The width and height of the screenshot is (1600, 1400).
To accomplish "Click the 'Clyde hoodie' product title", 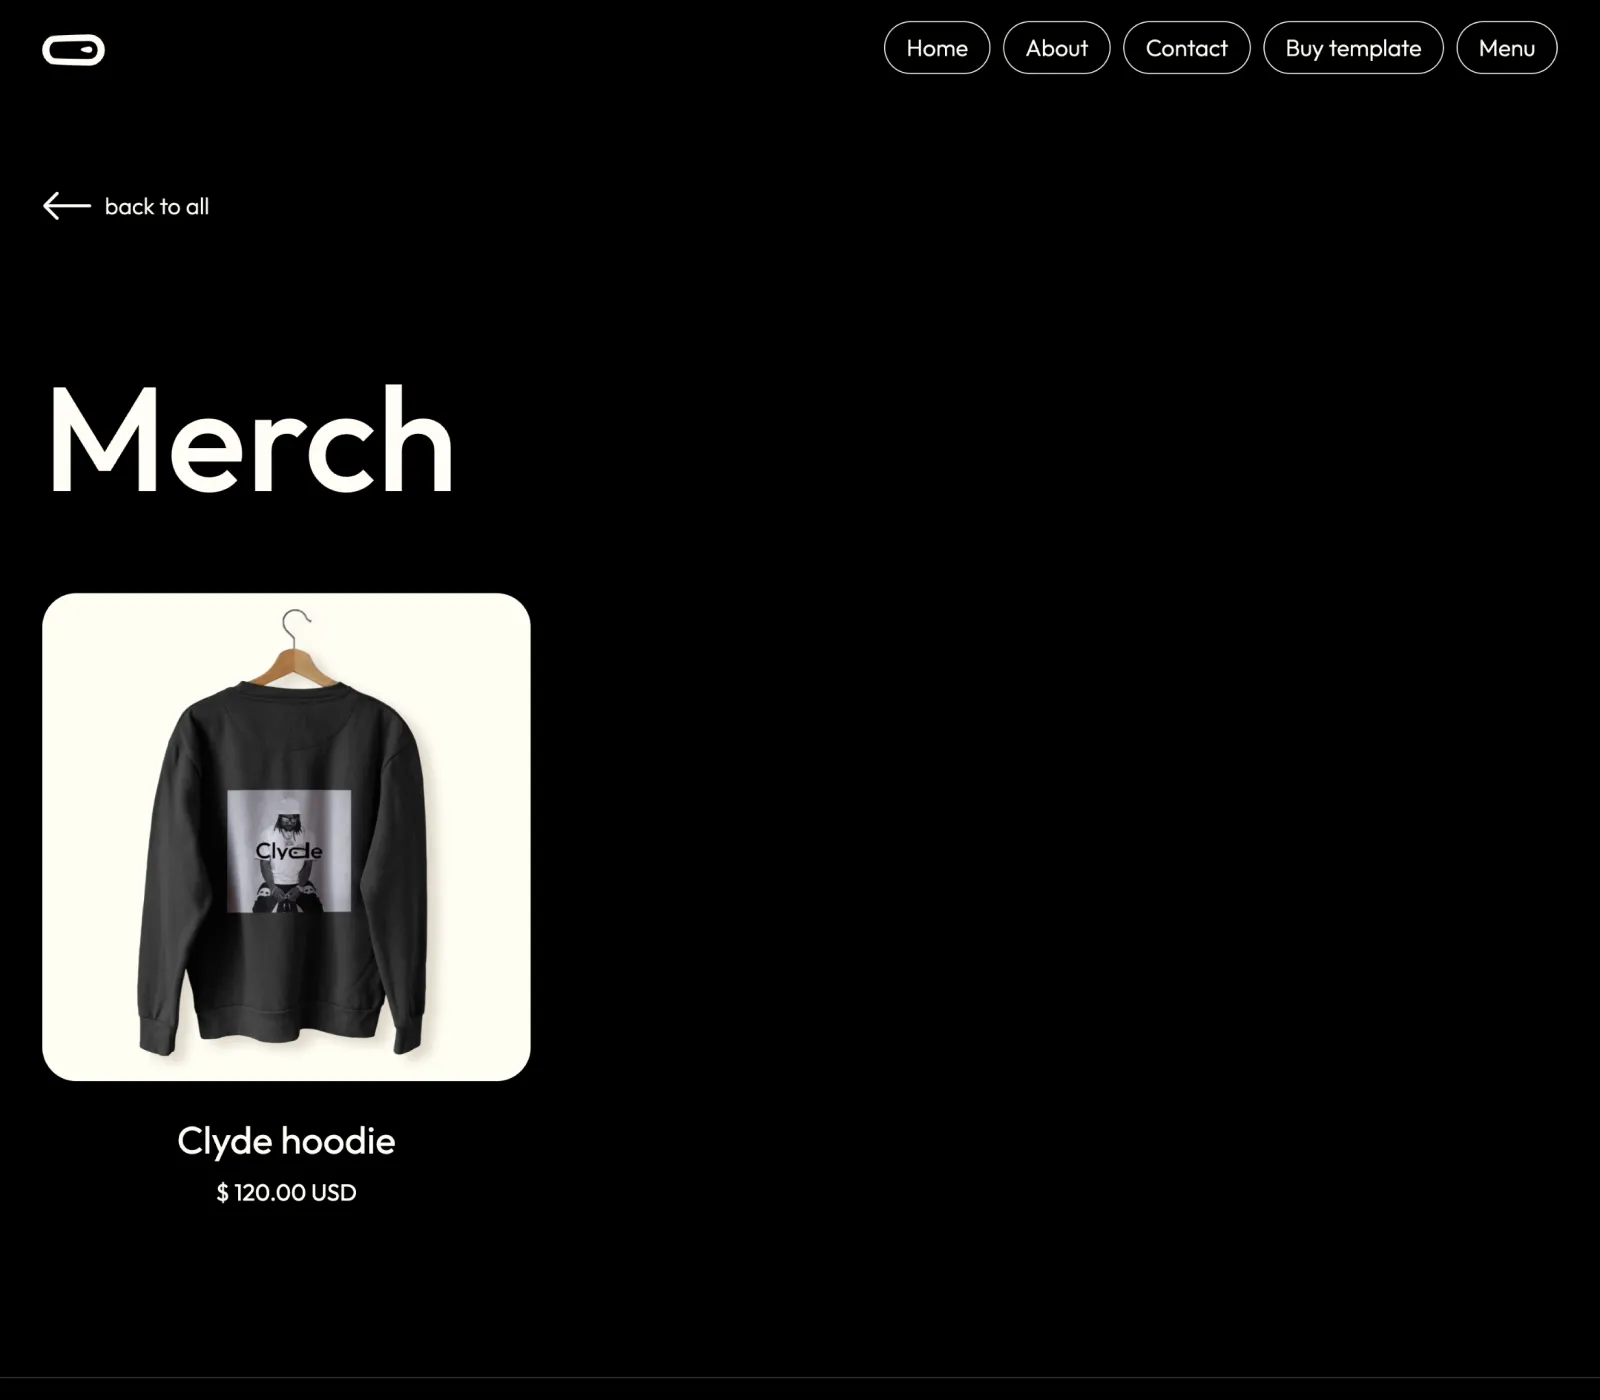I will tap(286, 1141).
